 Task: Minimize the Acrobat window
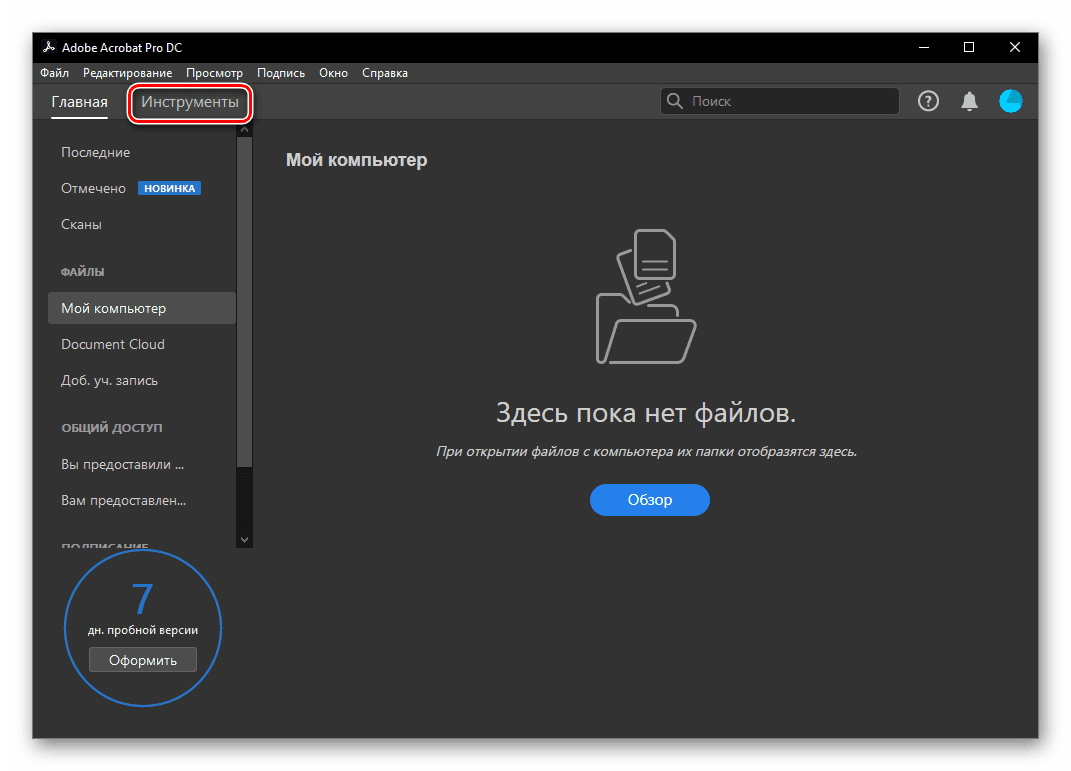[x=924, y=47]
